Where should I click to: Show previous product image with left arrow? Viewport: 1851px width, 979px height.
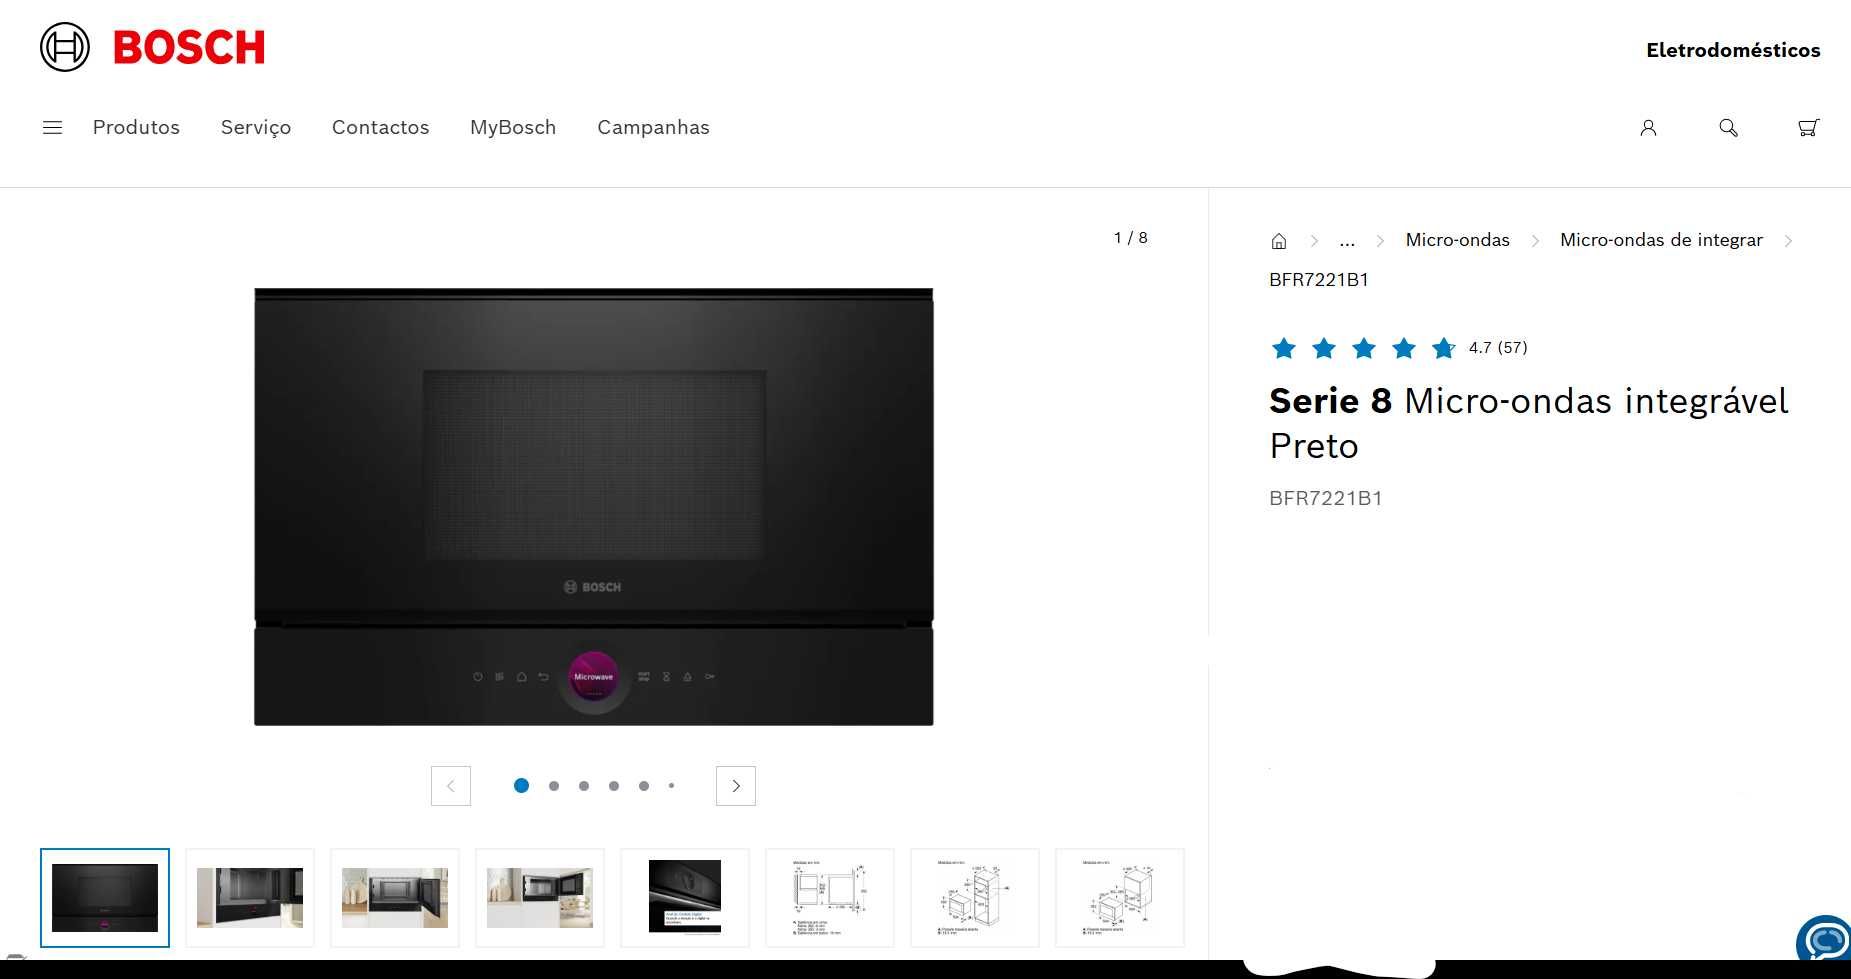pos(451,786)
